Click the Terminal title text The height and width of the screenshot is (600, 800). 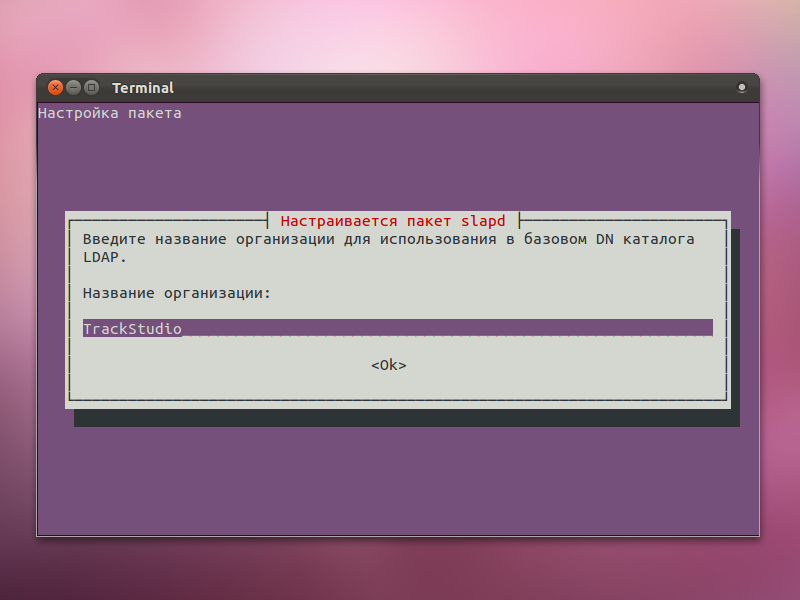pos(142,88)
